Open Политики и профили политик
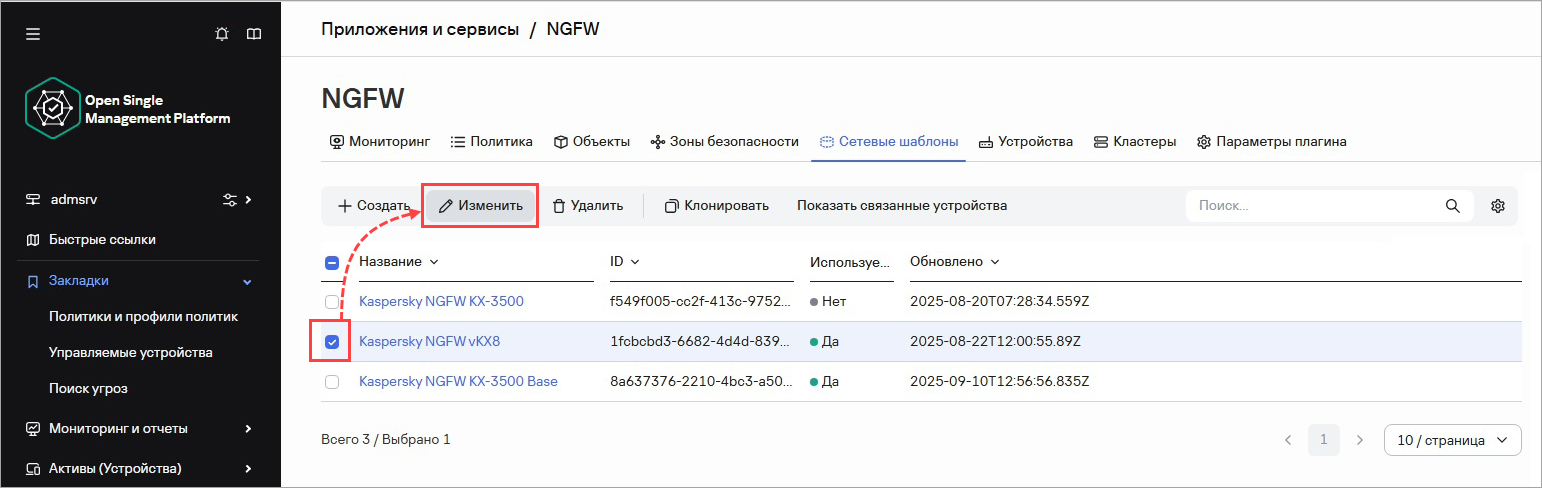Screen dimensions: 1542x488 tap(143, 317)
